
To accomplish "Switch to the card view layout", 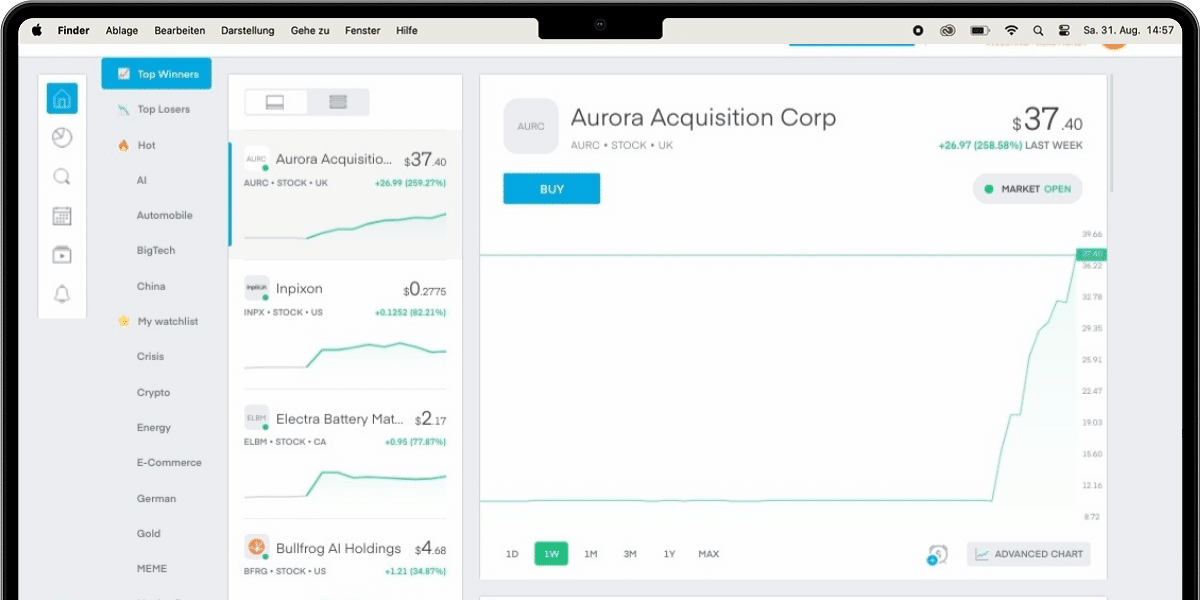I will [275, 102].
